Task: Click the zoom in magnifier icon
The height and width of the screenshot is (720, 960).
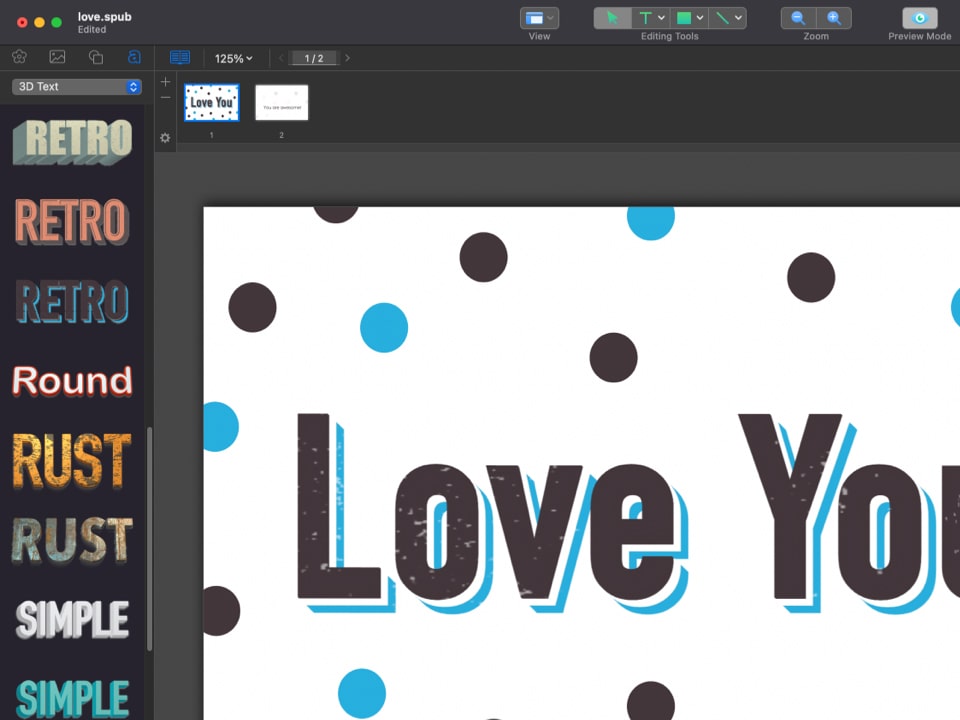Action: pos(835,17)
